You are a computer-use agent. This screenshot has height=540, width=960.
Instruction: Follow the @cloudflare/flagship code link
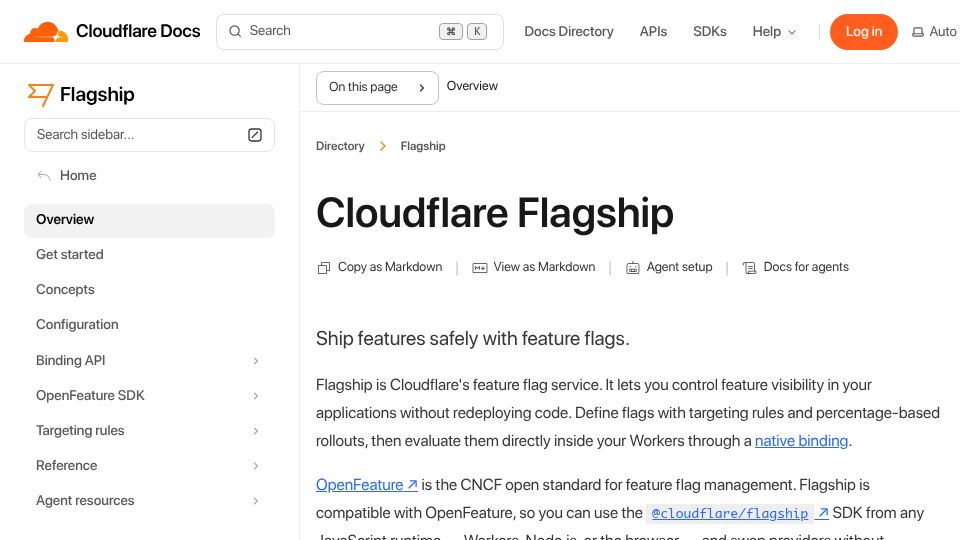730,513
